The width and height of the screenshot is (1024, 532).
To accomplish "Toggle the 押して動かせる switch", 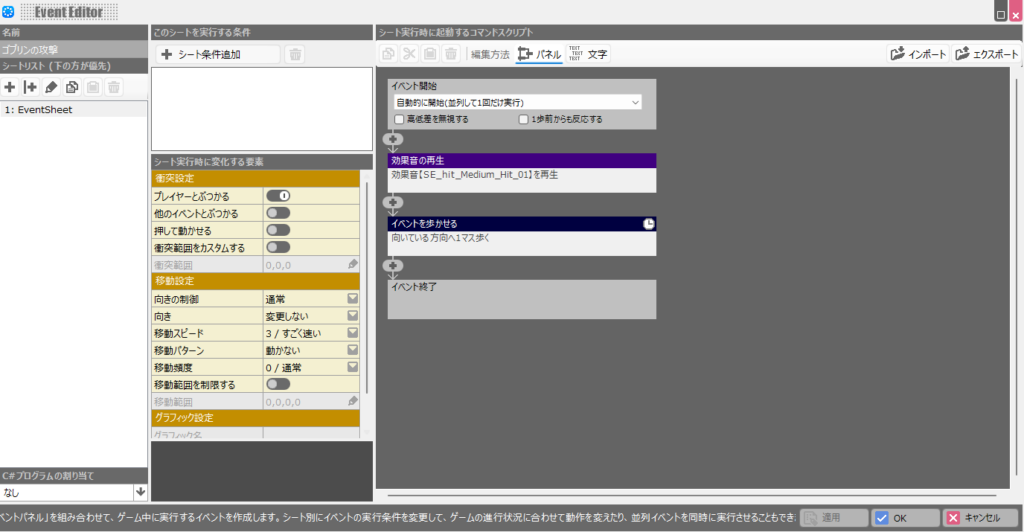I will (x=278, y=230).
